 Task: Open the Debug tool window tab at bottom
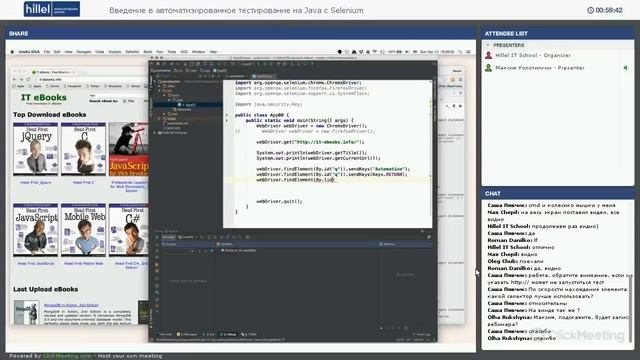tap(229, 334)
